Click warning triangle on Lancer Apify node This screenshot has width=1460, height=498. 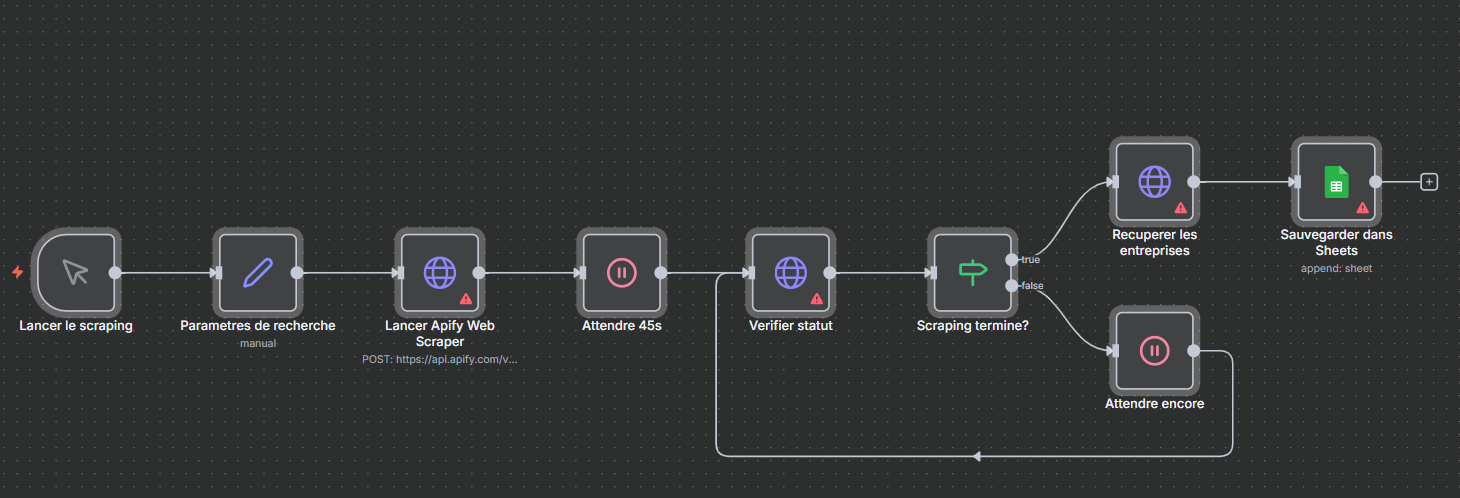click(x=466, y=298)
